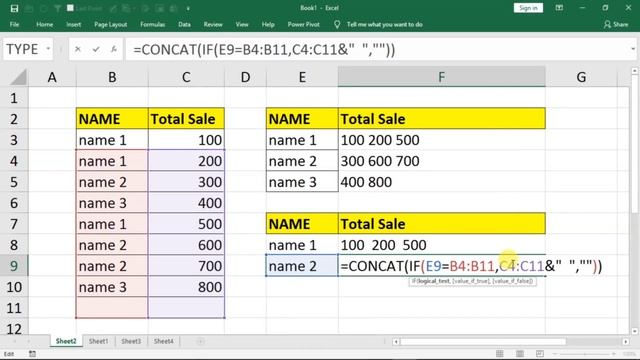Switch to Normal view in the status bar
Image resolution: width=640 pixels, height=360 pixels.
point(500,353)
